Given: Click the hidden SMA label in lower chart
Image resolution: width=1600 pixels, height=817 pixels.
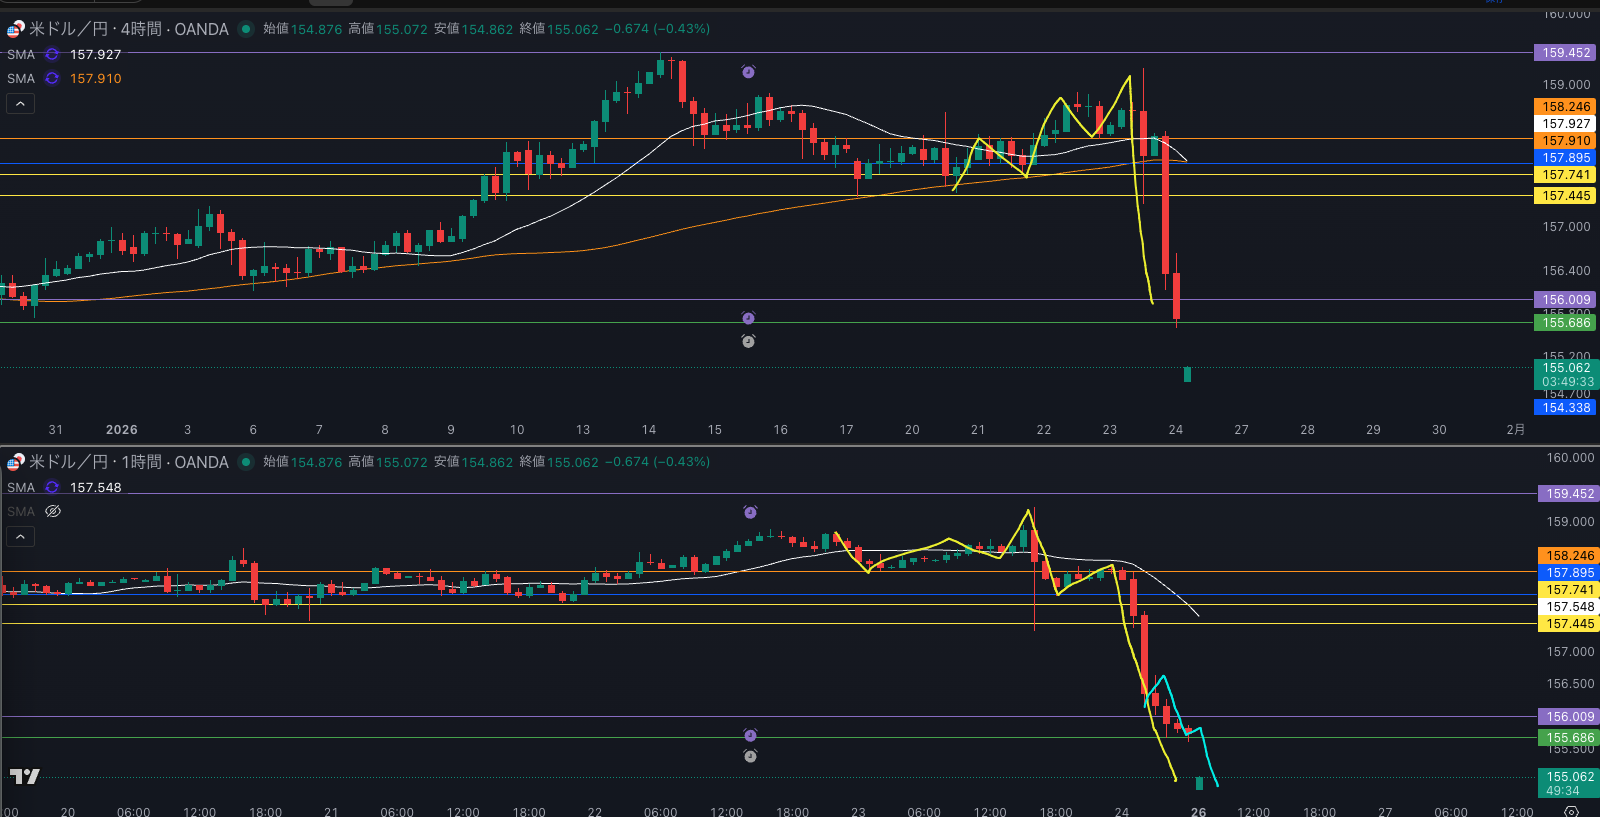Looking at the screenshot, I should click(21, 512).
